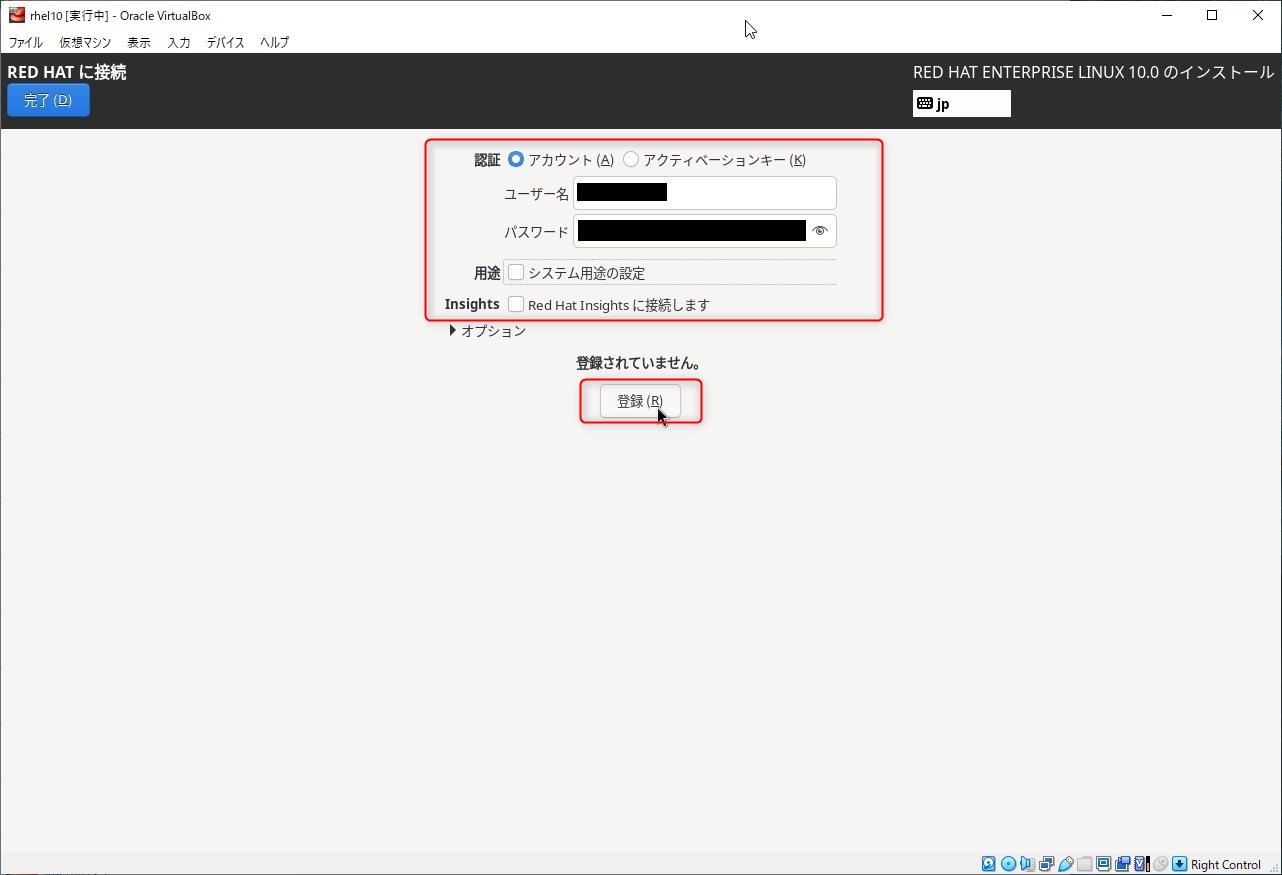
Task: Check Red Hat Insights に接続します
Action: click(516, 304)
